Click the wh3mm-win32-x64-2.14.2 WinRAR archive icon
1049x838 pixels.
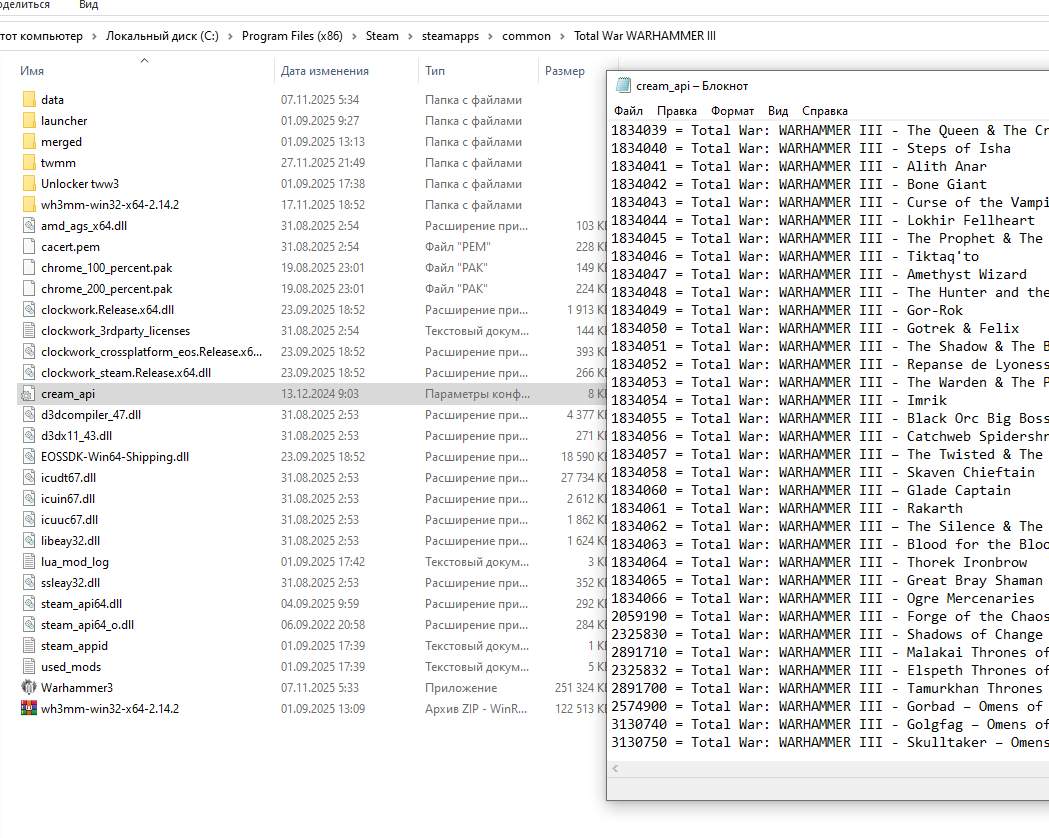coord(29,708)
